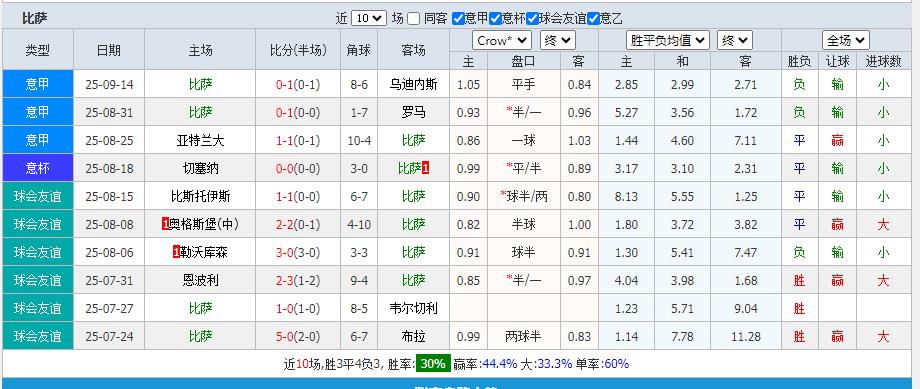Click the 日期 column header

click(109, 50)
